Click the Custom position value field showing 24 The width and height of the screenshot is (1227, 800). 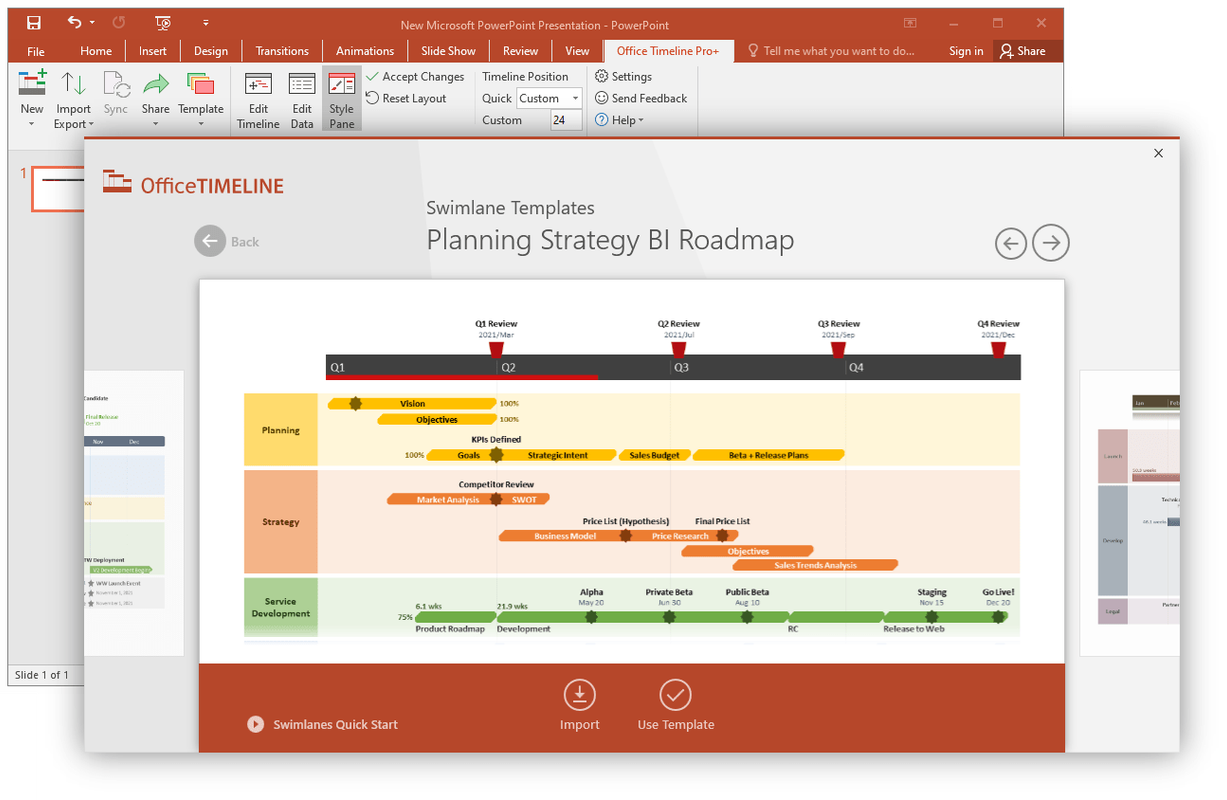[565, 120]
